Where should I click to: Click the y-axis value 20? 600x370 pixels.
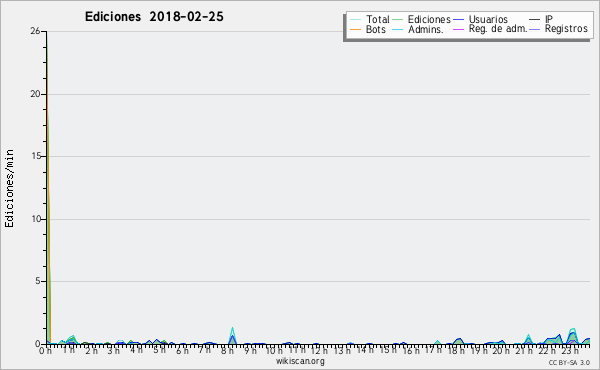coord(35,94)
